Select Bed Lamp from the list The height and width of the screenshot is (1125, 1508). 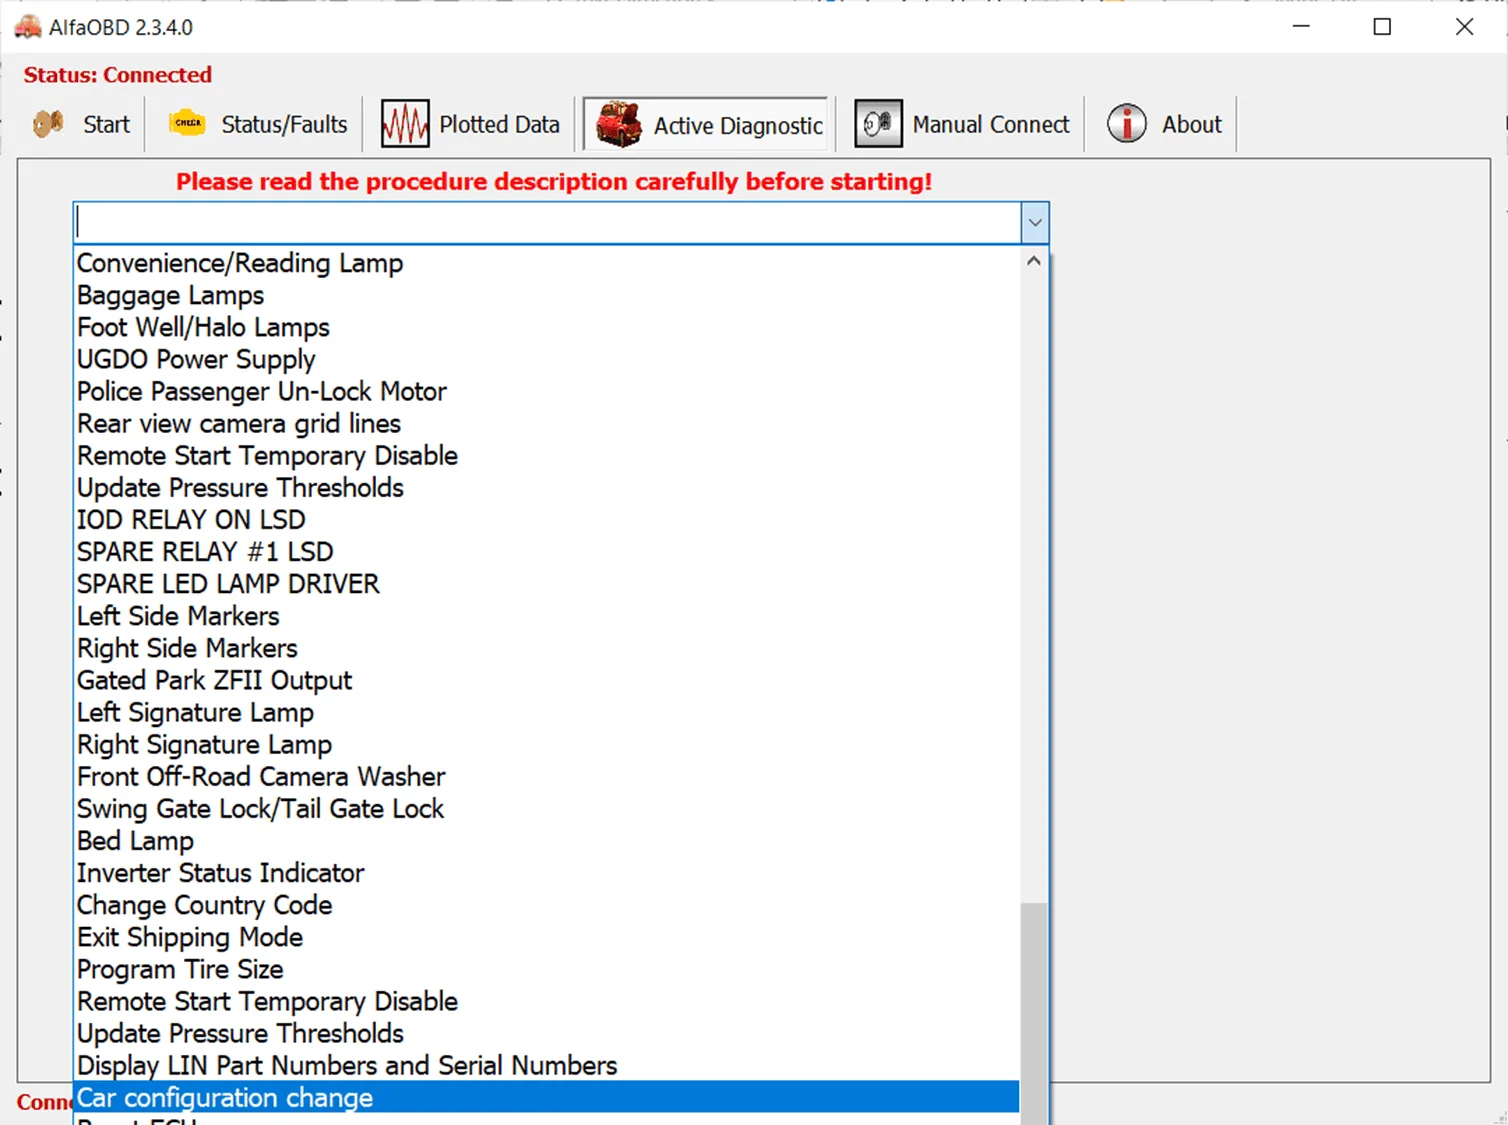click(x=546, y=840)
